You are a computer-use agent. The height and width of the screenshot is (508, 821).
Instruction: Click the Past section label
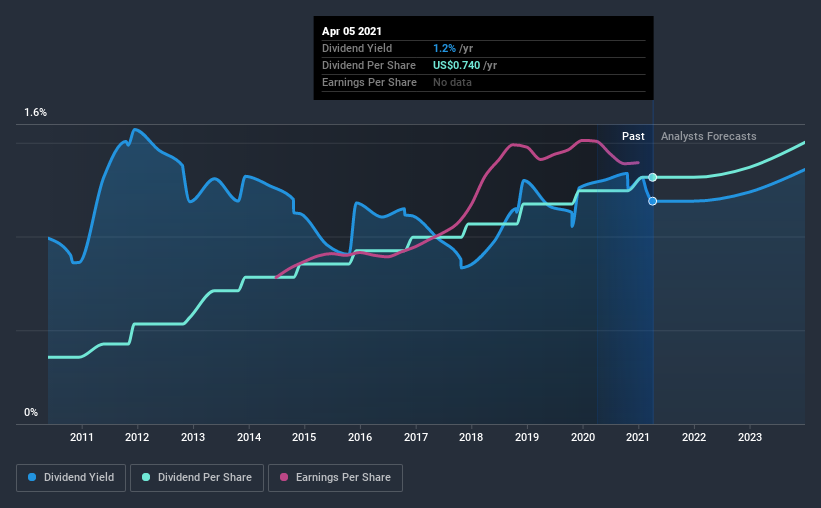point(633,136)
